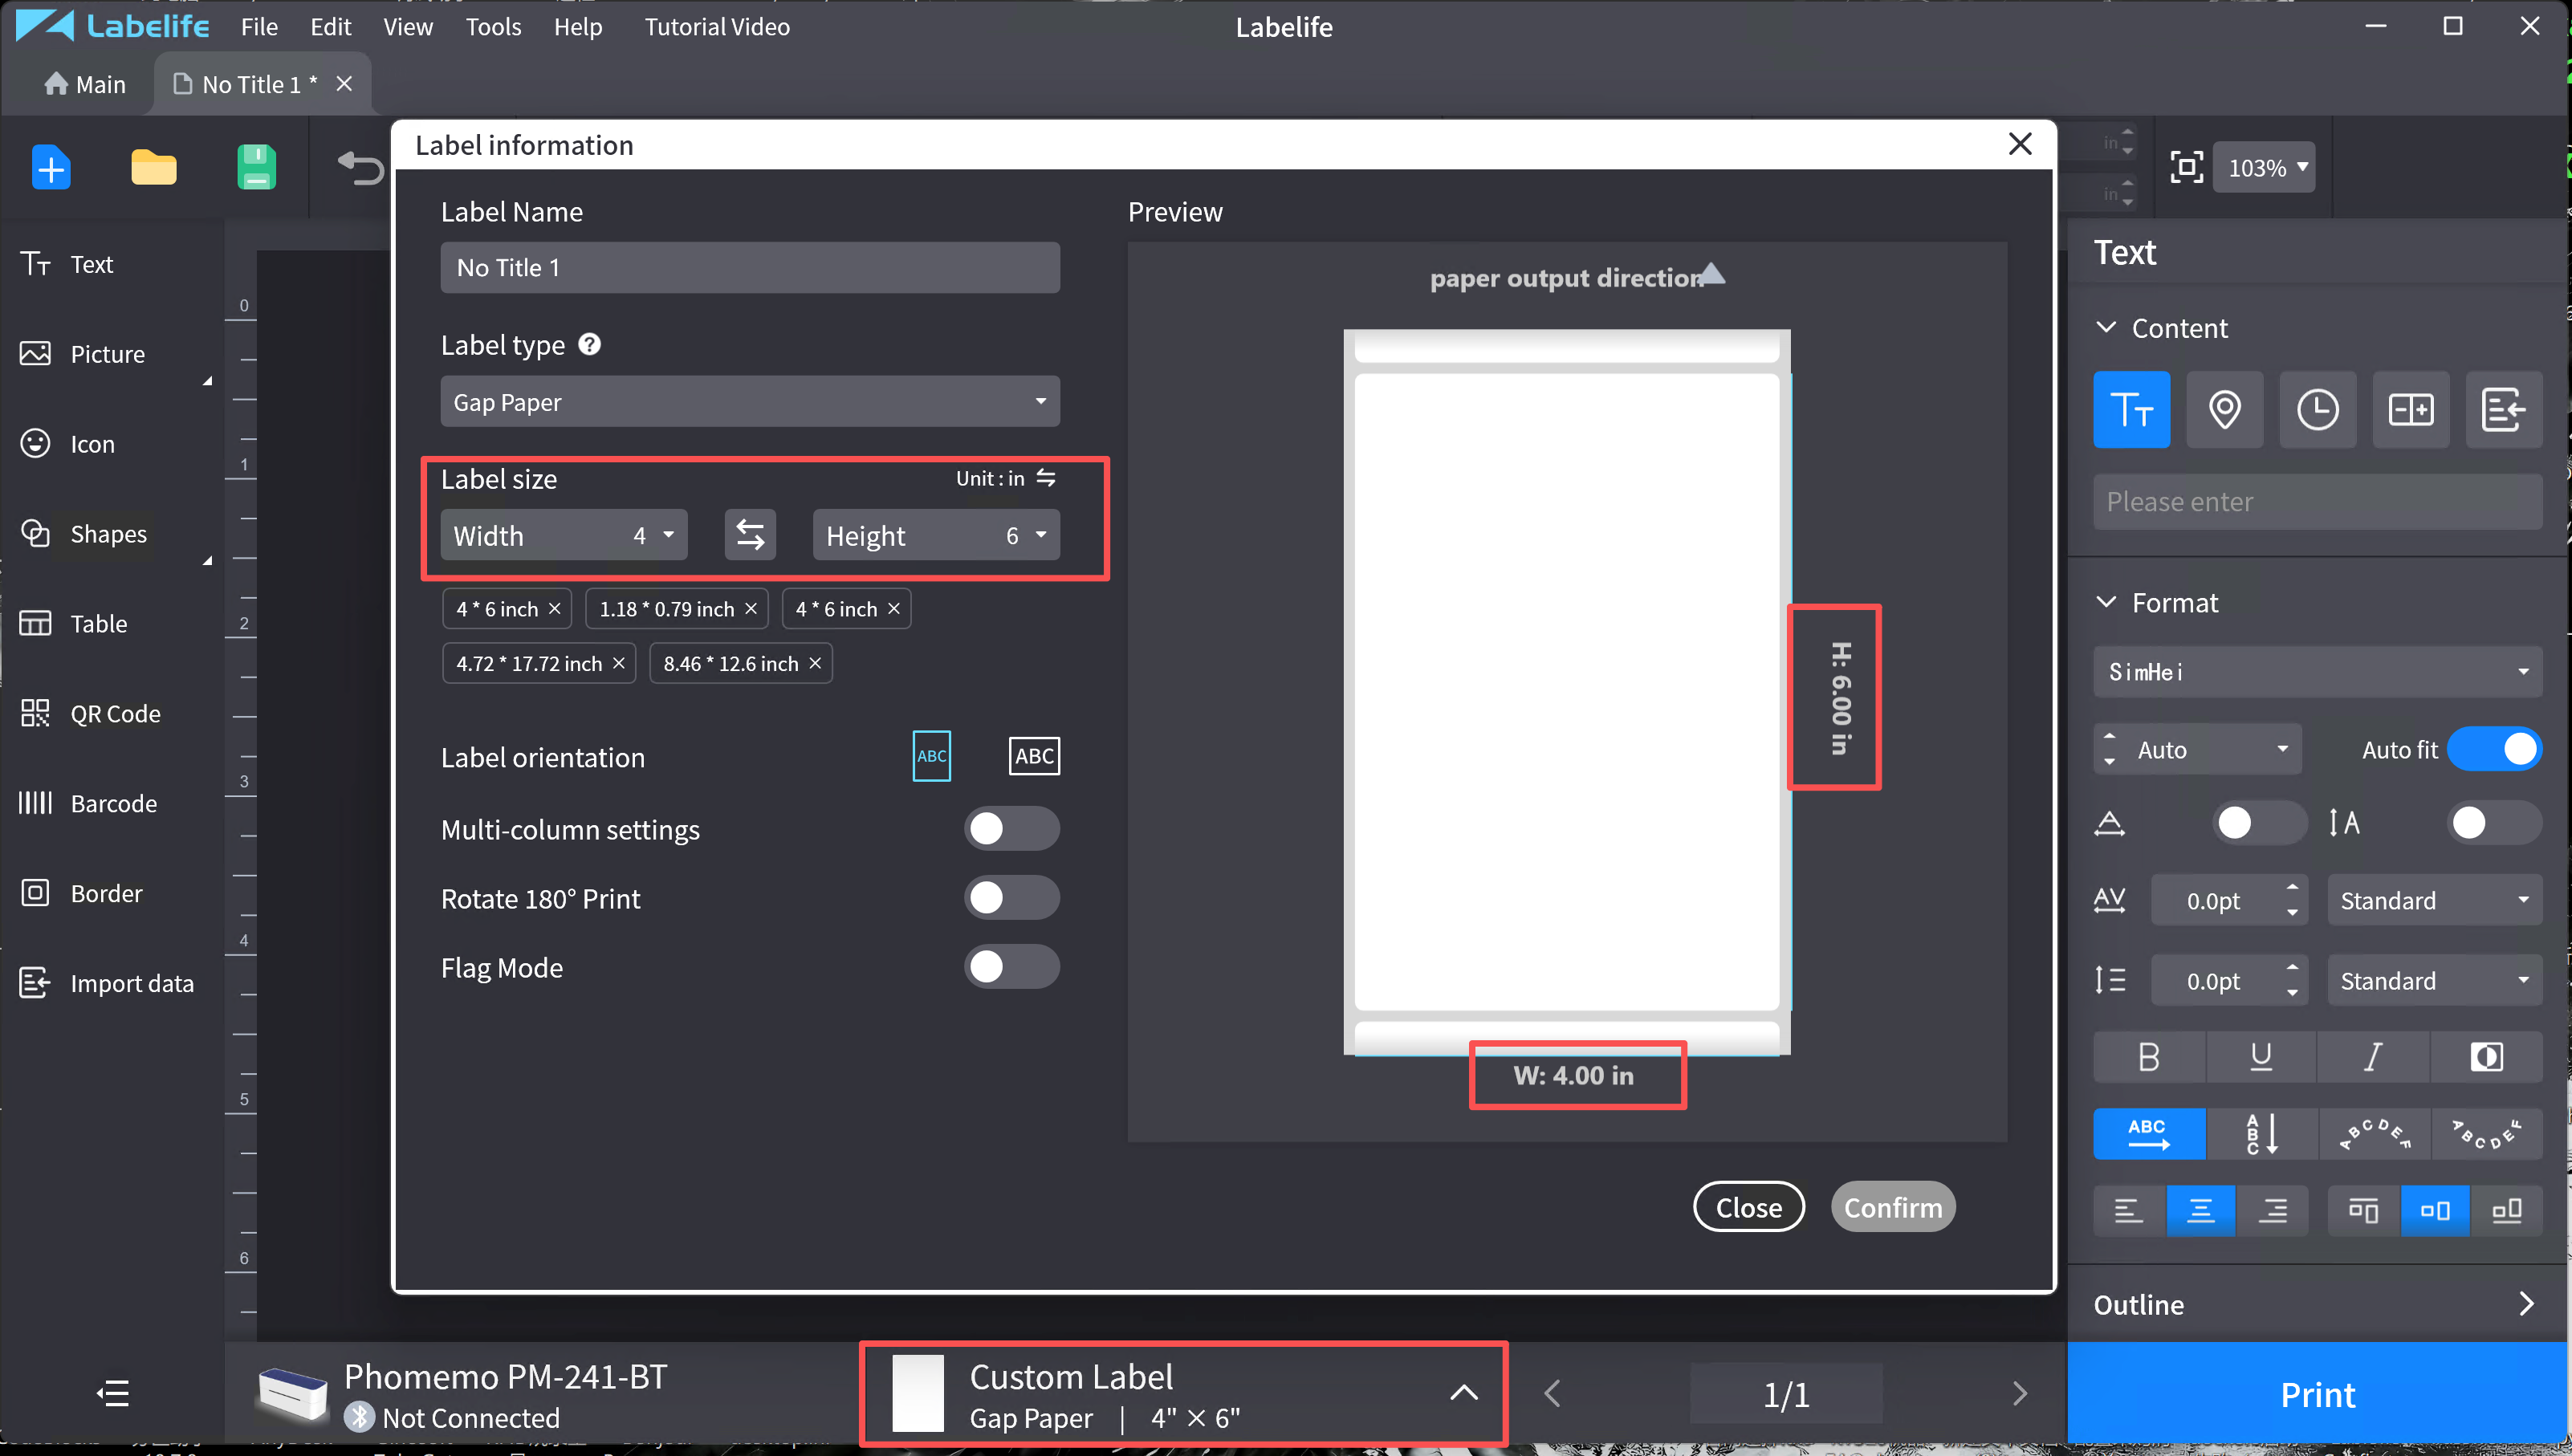Click the Label type help question icon
Screen dimensions: 2572x1456
(x=590, y=344)
